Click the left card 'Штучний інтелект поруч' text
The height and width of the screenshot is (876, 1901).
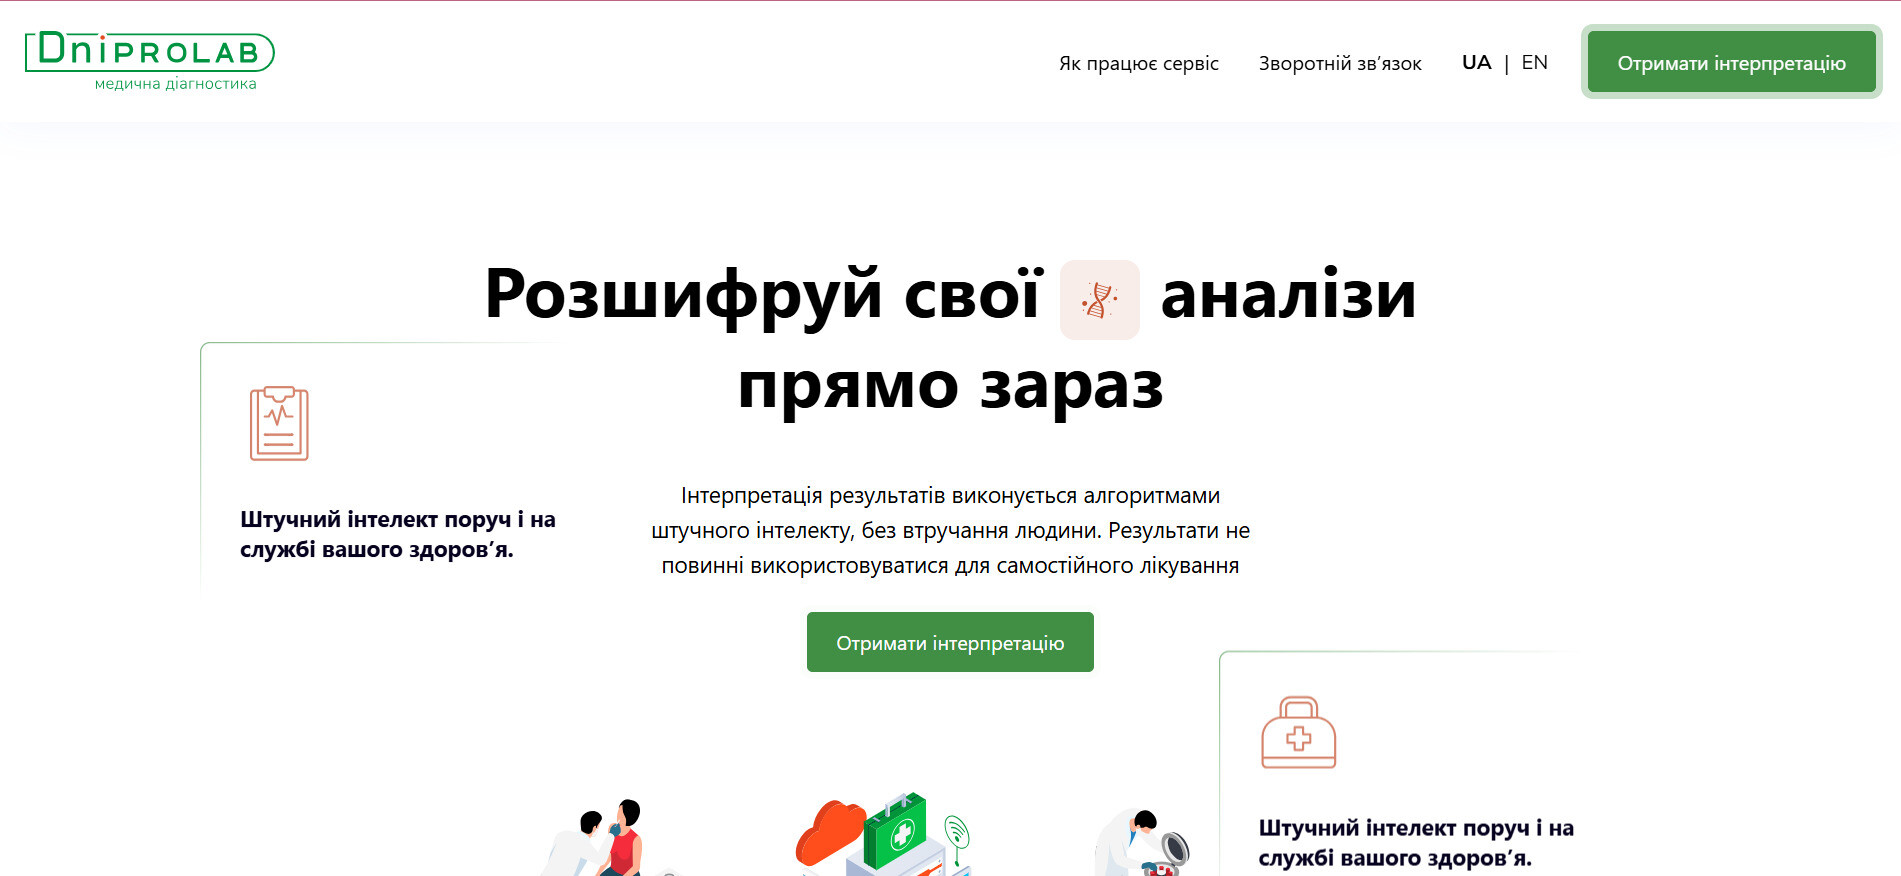[x=397, y=534]
